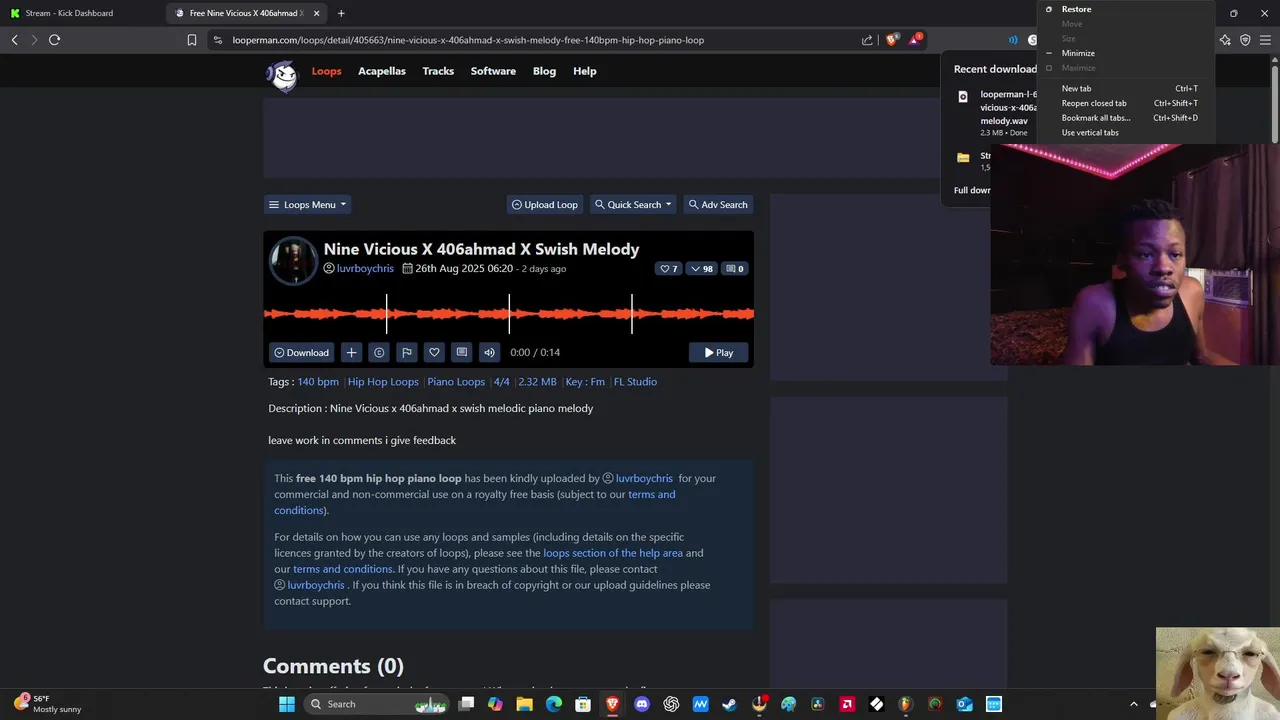The height and width of the screenshot is (720, 1280).
Task: Open the Blog nav item
Action: pos(544,71)
